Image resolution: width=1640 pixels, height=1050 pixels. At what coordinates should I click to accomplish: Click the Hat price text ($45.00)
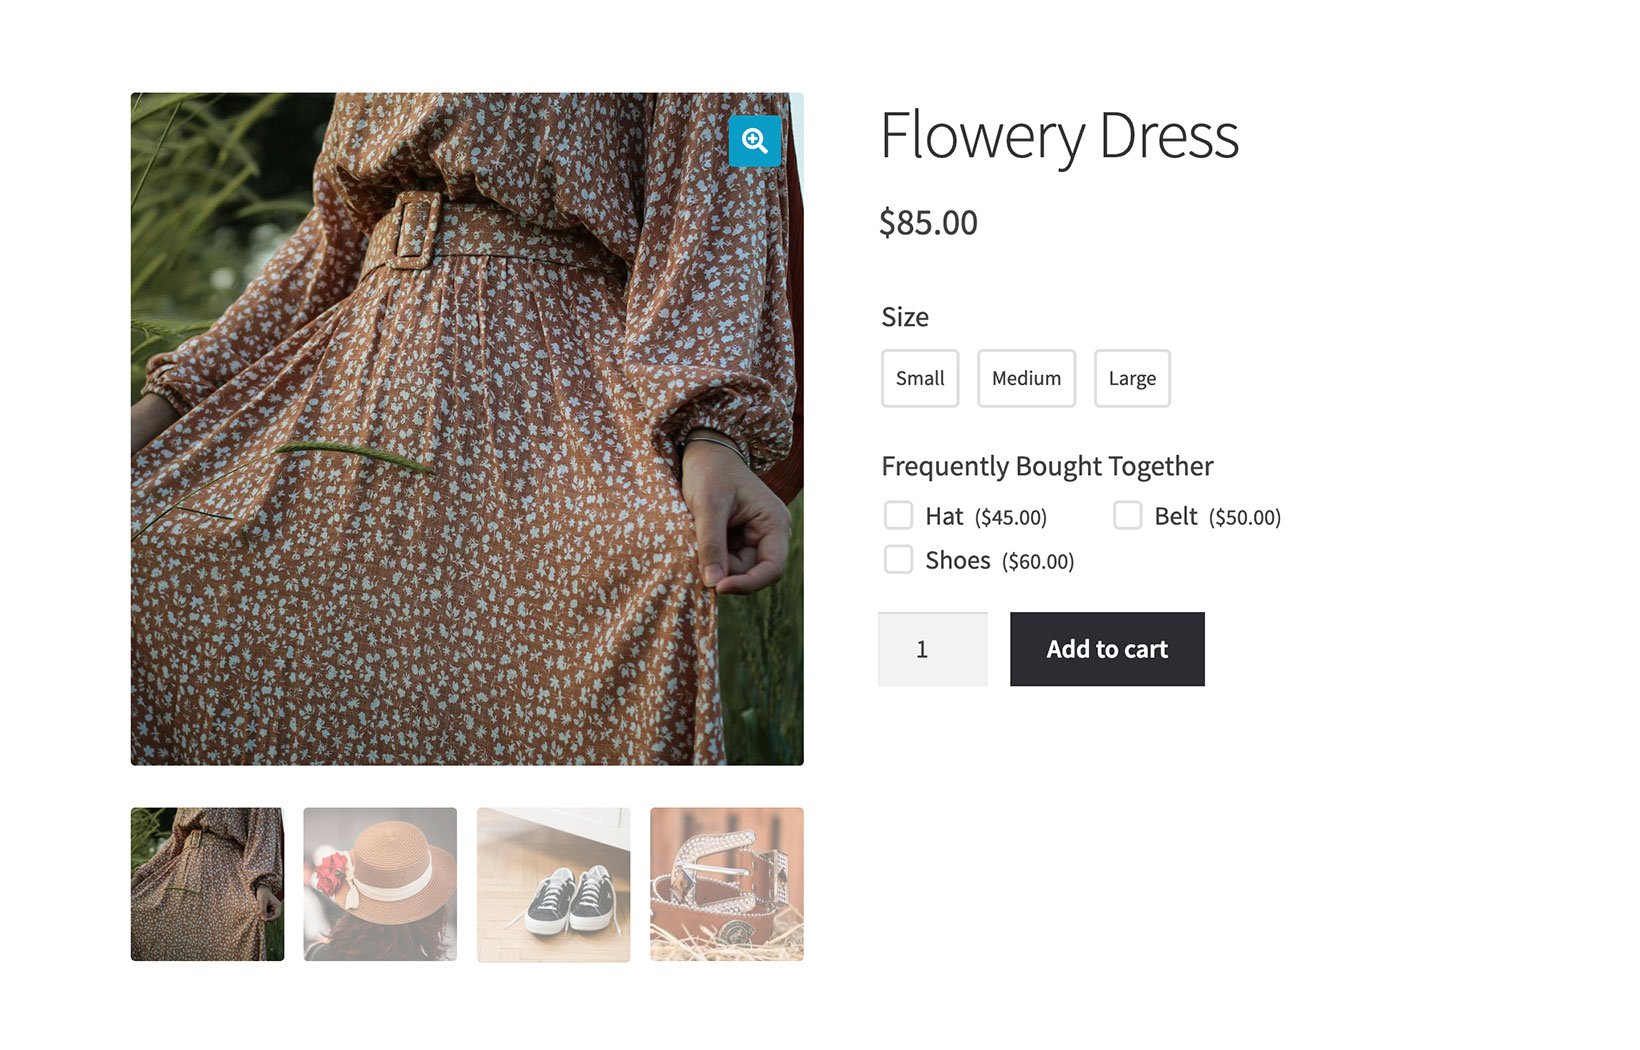tap(1011, 517)
